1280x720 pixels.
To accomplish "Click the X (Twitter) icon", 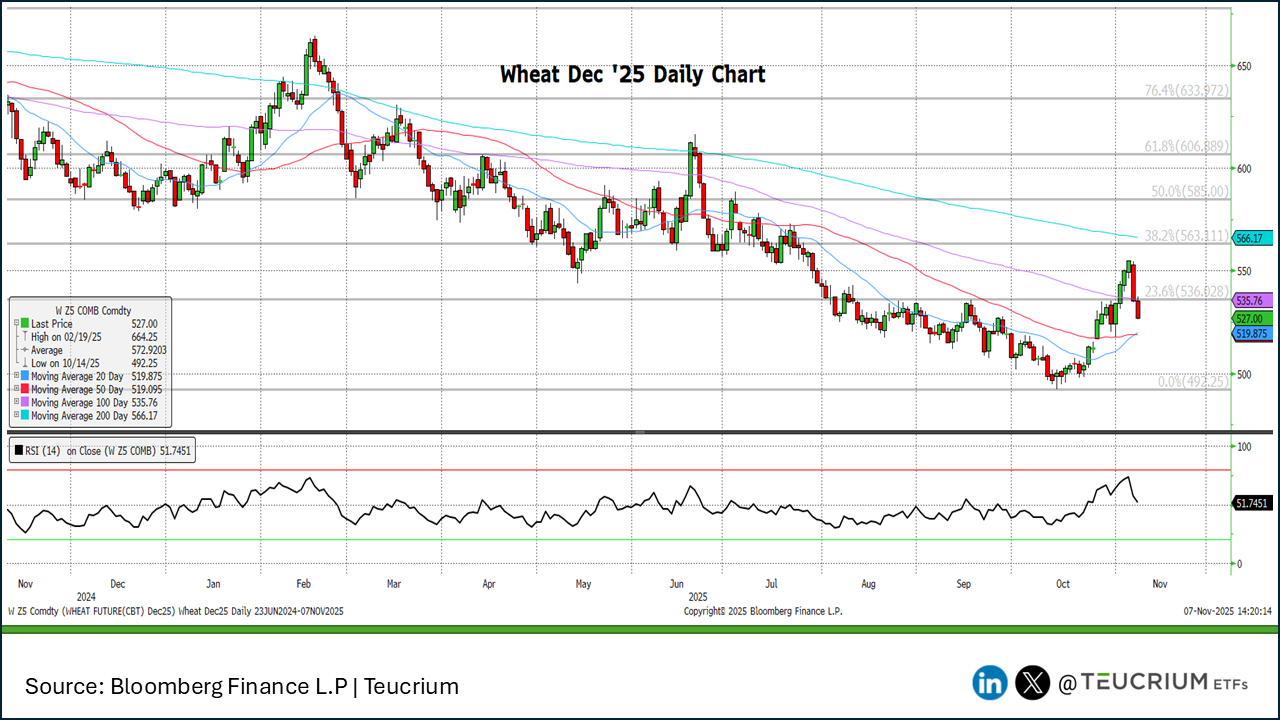I will [1032, 683].
